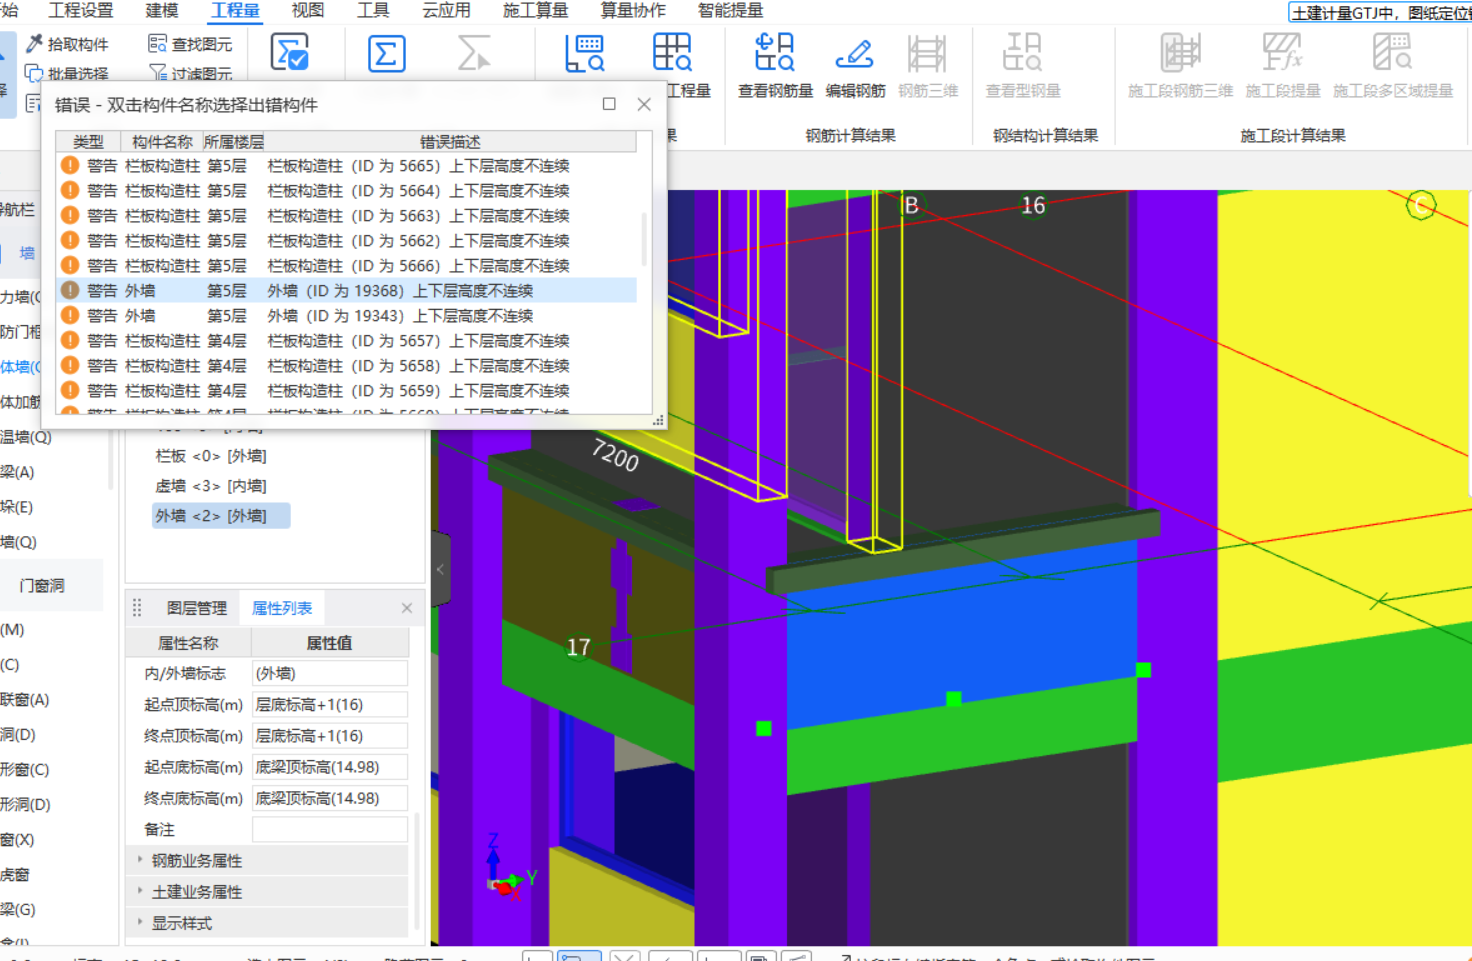Close the 错误 error dialog
This screenshot has width=1472, height=961.
pyautogui.click(x=644, y=104)
